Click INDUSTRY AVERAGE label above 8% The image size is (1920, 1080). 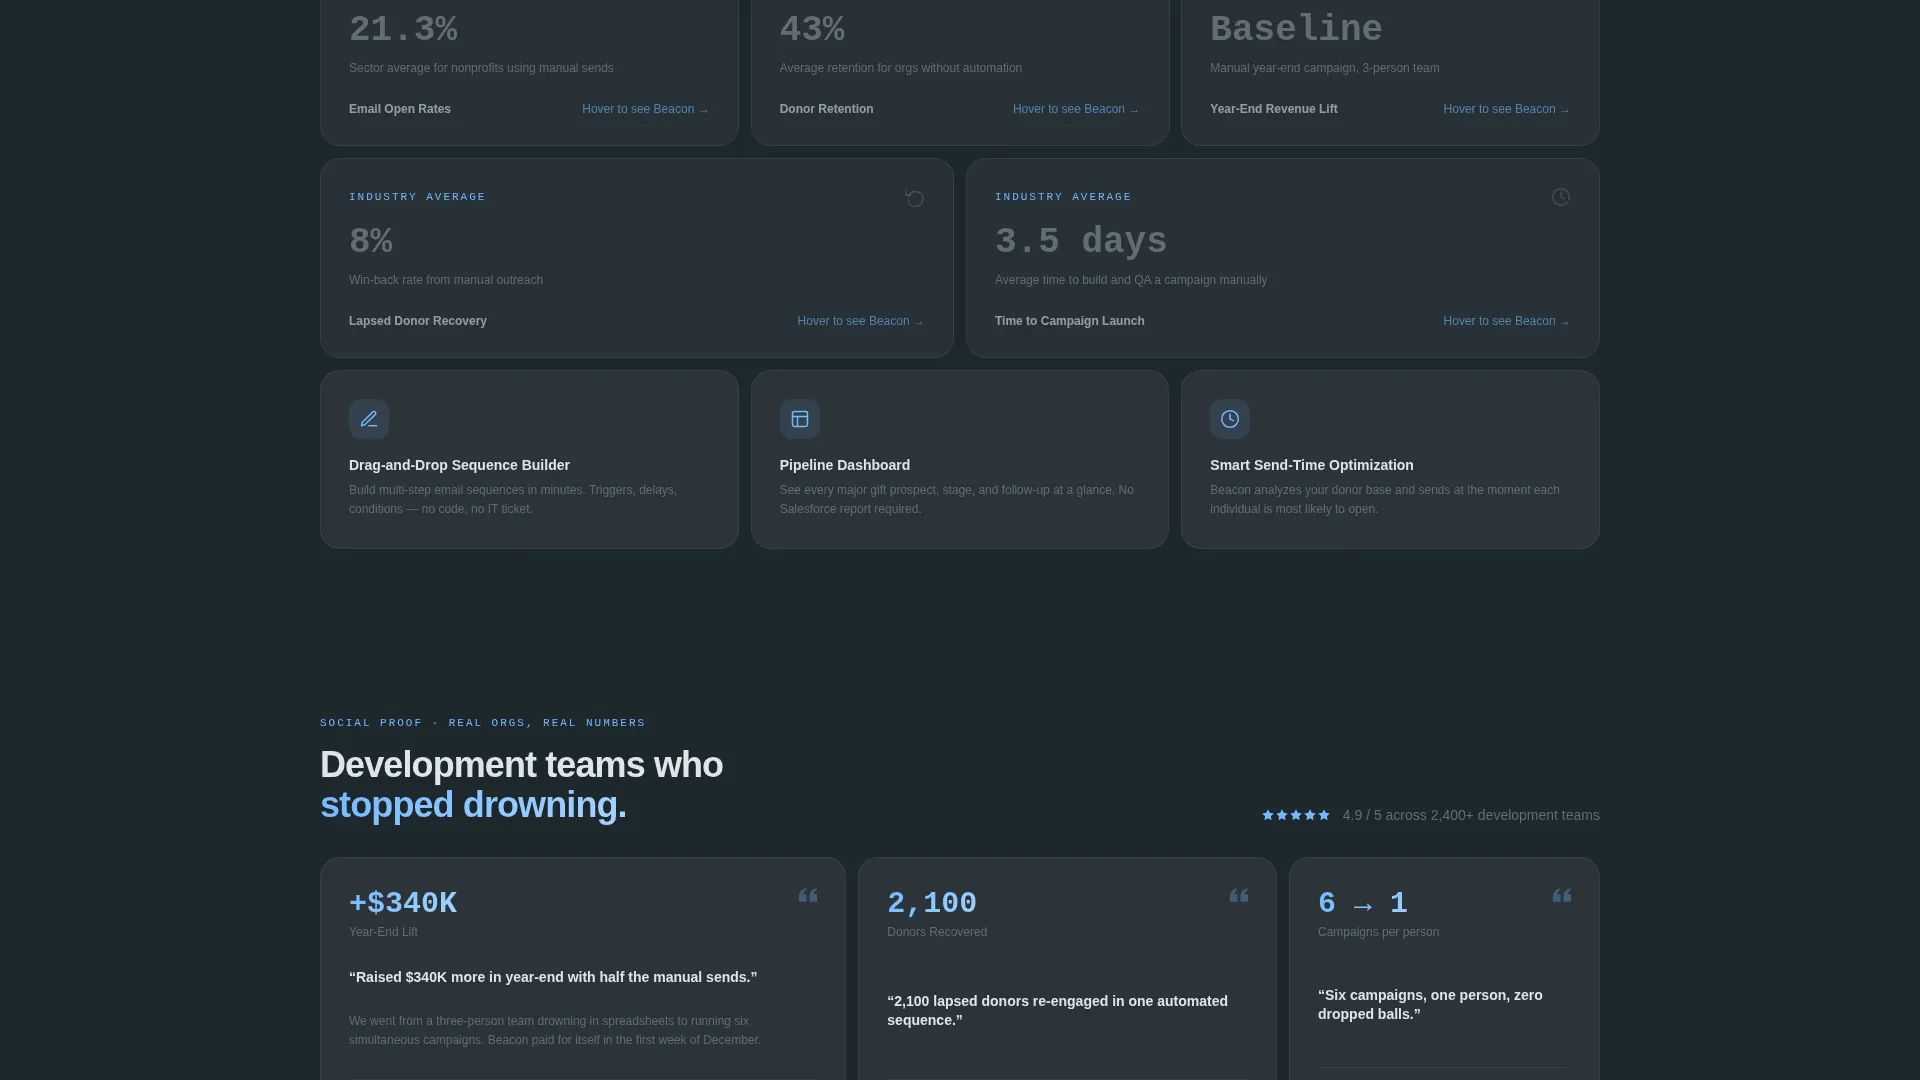click(x=417, y=197)
